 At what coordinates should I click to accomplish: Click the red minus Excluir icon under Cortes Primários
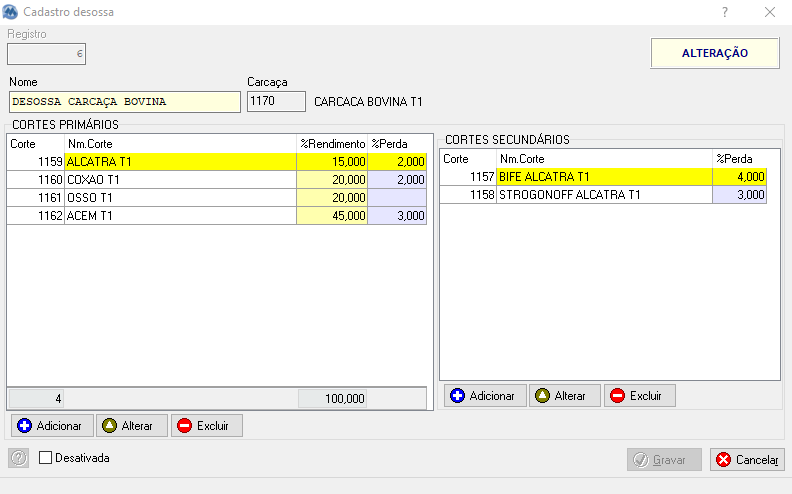184,426
